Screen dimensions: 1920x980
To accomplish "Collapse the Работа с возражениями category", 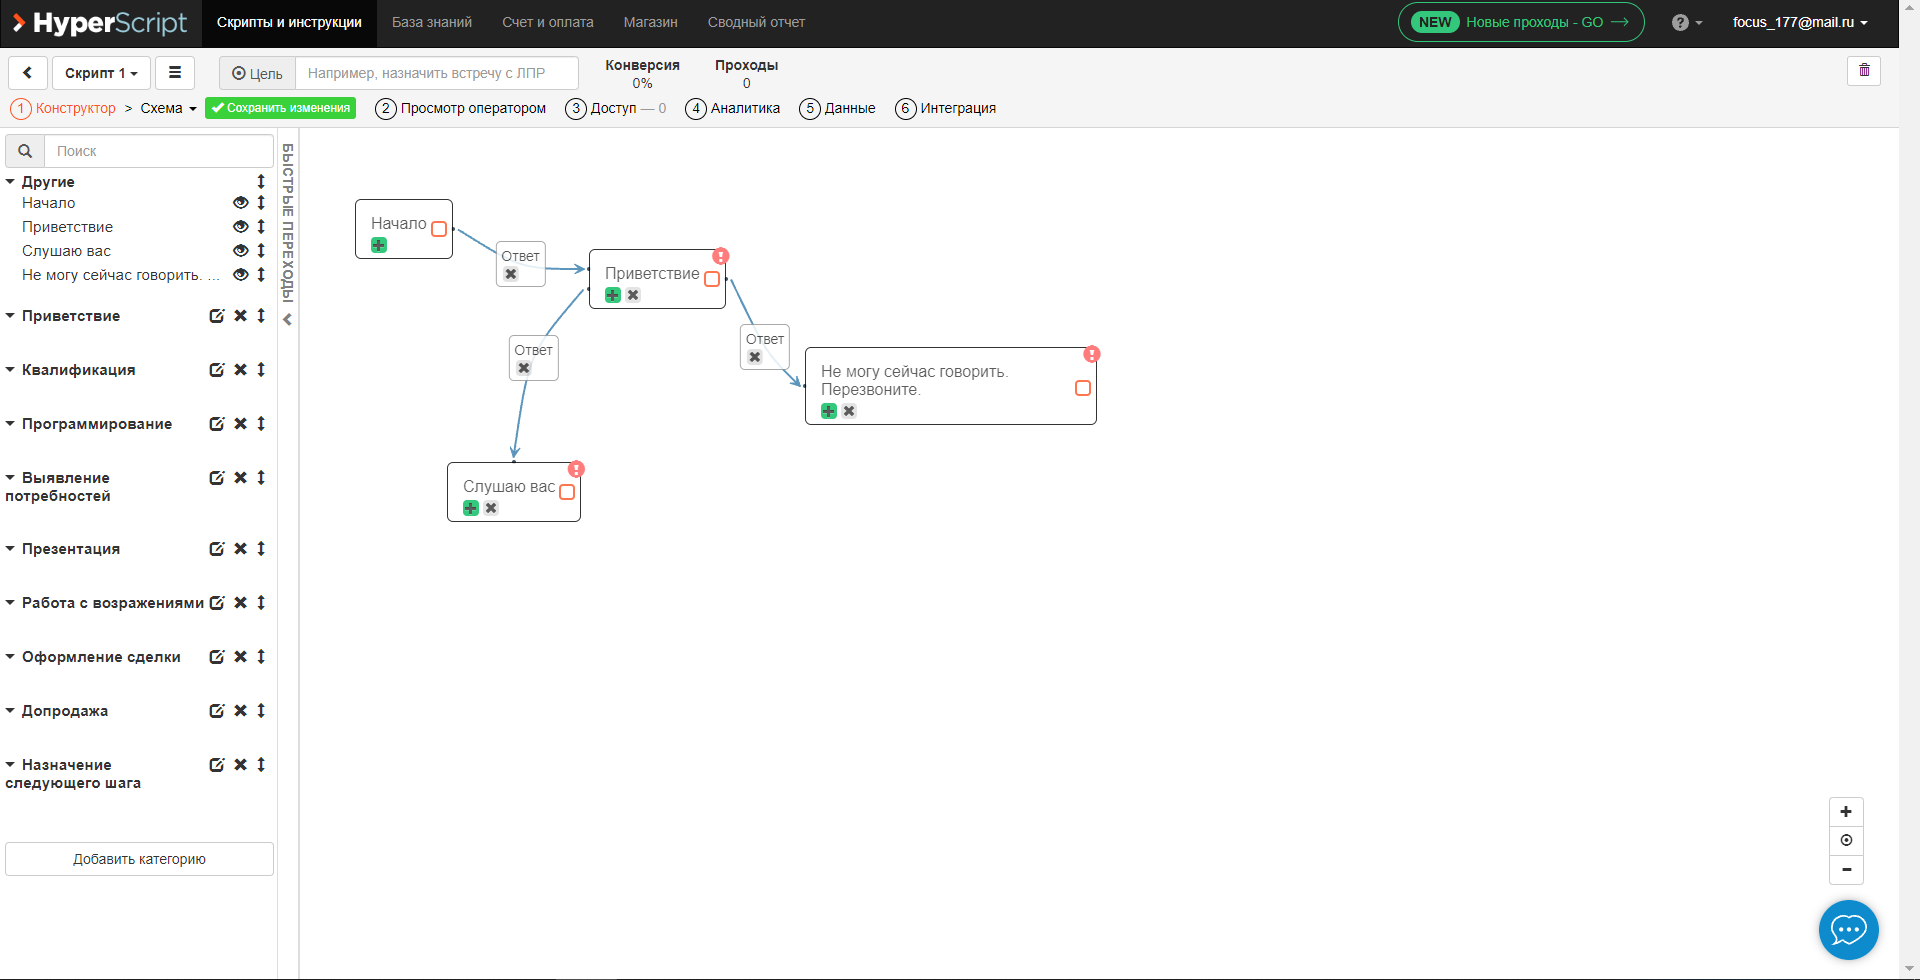I will [x=10, y=603].
